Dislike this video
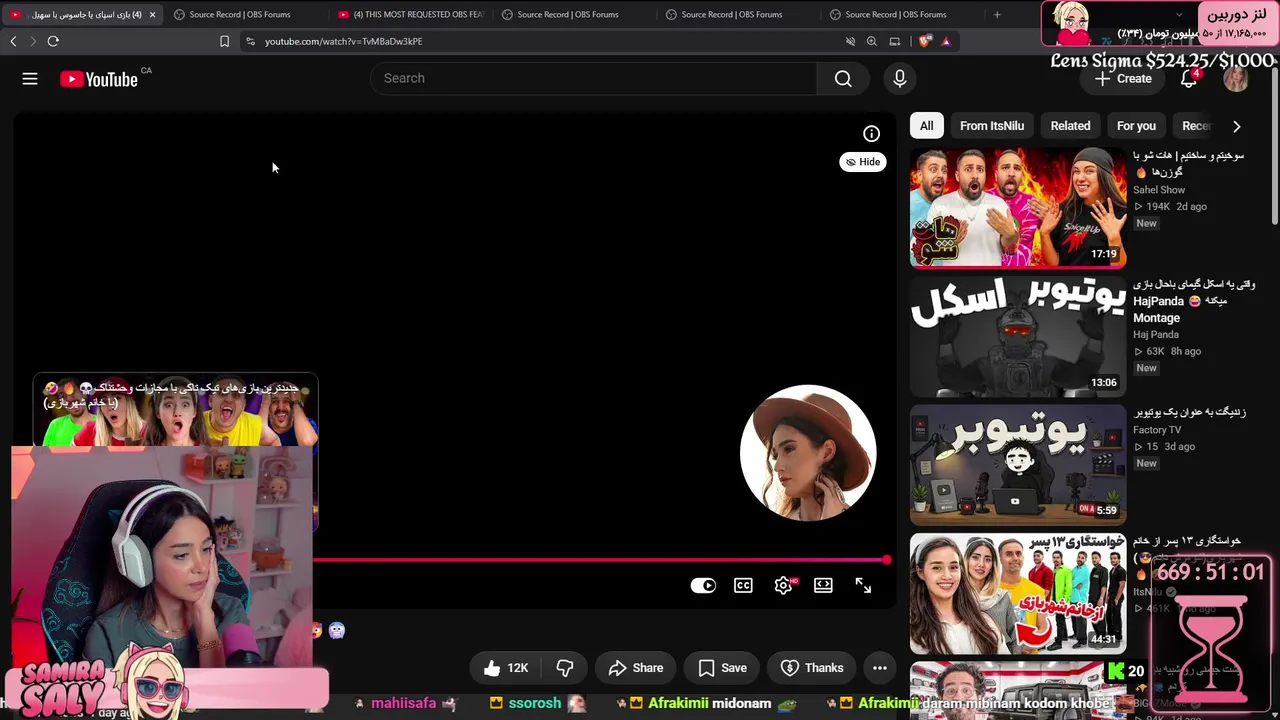This screenshot has height=720, width=1280. (x=565, y=668)
